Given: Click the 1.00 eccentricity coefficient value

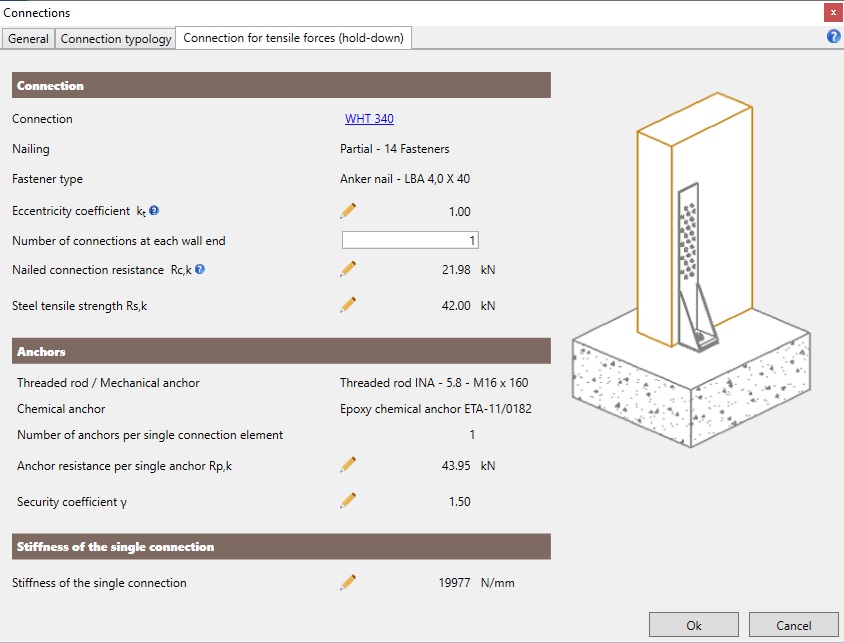Looking at the screenshot, I should coord(460,211).
